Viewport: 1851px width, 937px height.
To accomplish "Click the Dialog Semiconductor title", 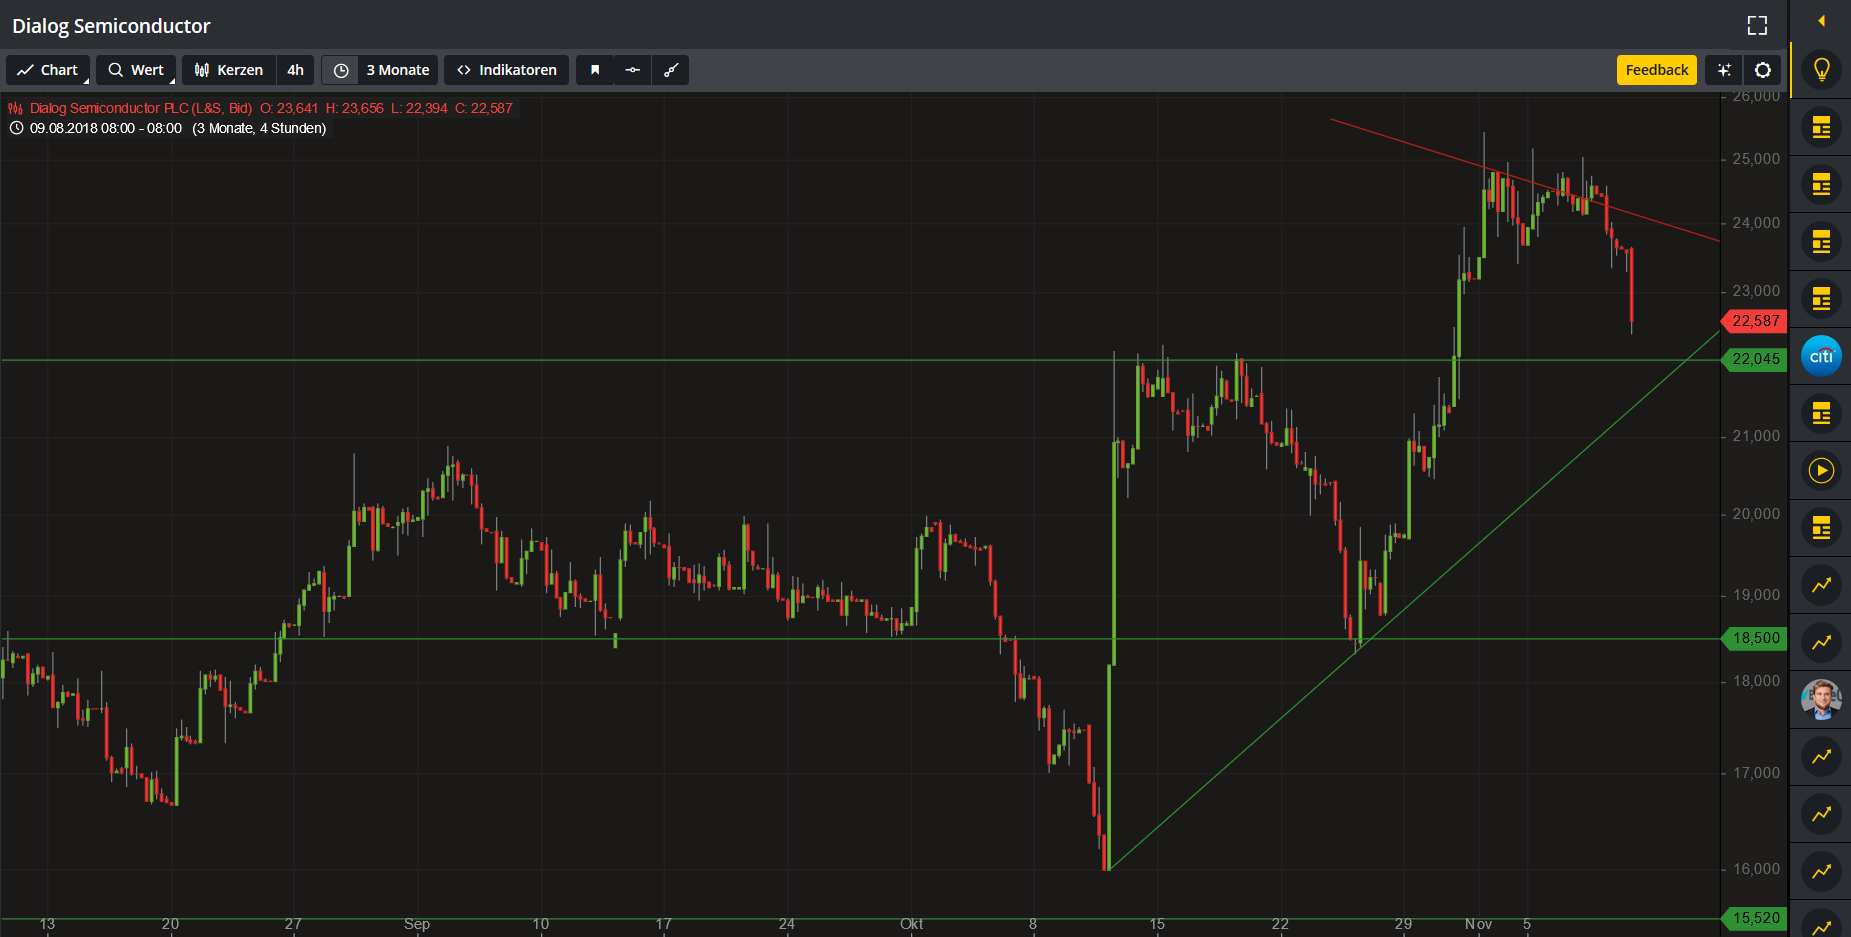I will point(111,26).
